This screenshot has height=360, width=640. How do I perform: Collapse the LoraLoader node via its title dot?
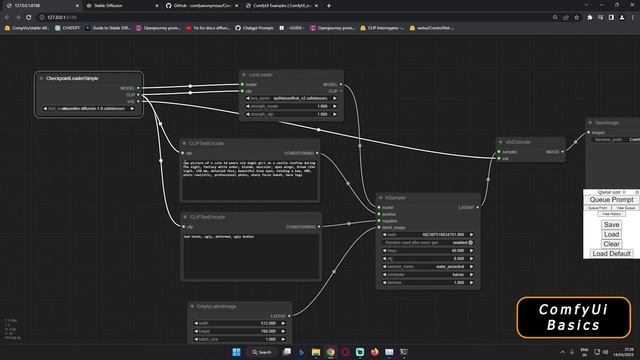(244, 75)
